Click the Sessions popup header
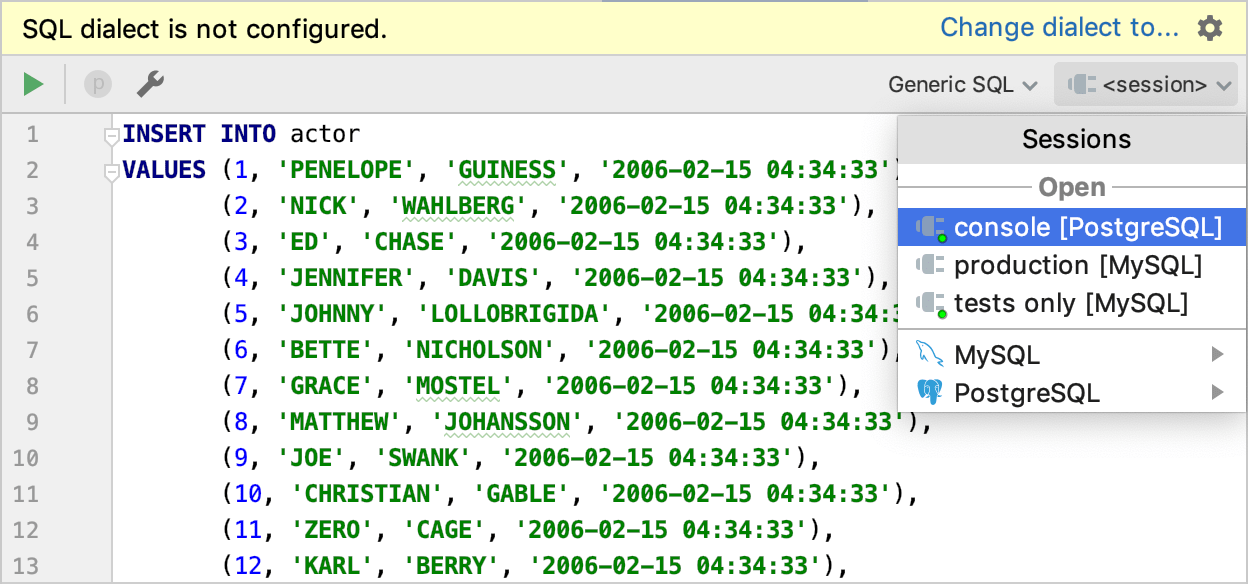Viewport: 1248px width, 584px height. tap(1072, 140)
